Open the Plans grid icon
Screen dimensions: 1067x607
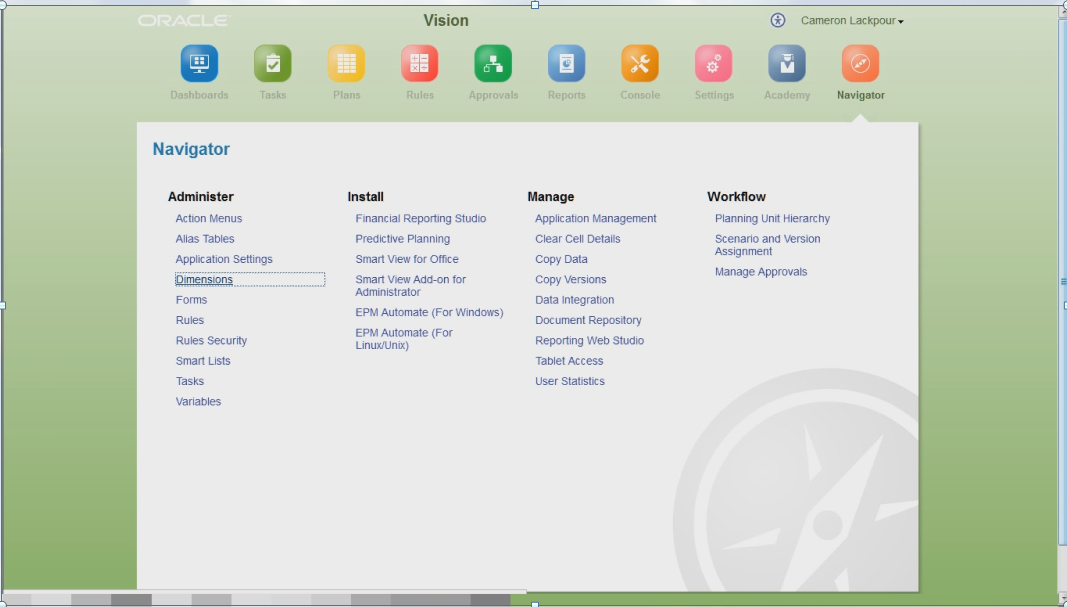[346, 63]
